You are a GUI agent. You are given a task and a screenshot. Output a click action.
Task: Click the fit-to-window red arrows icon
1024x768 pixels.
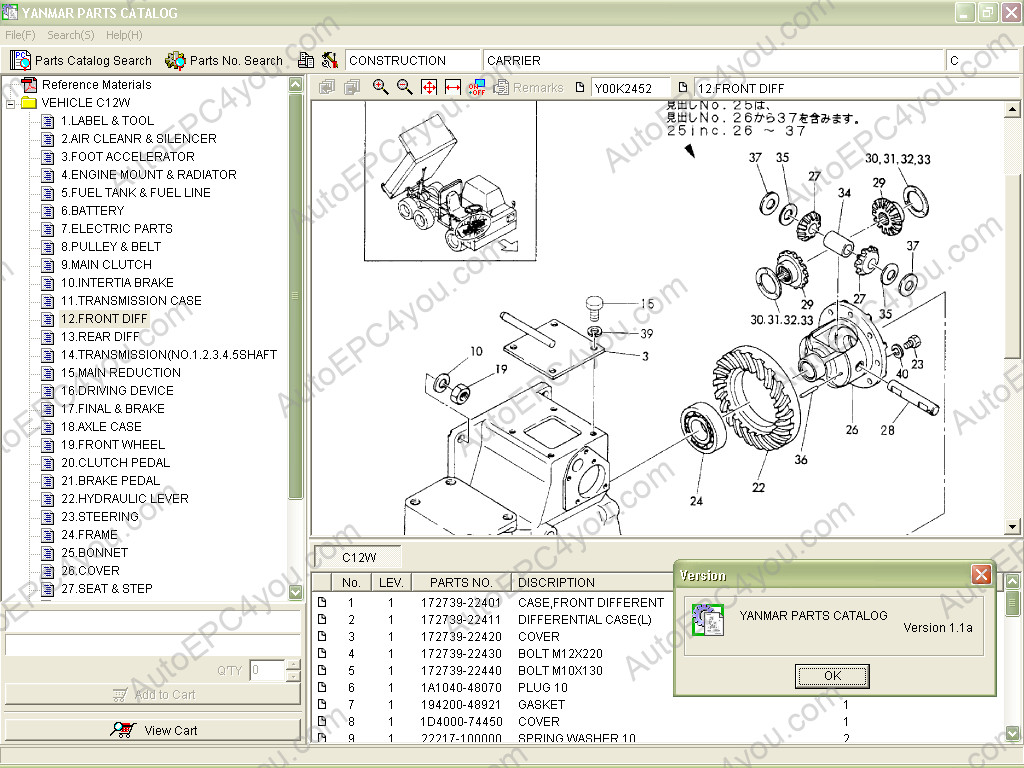tap(429, 87)
